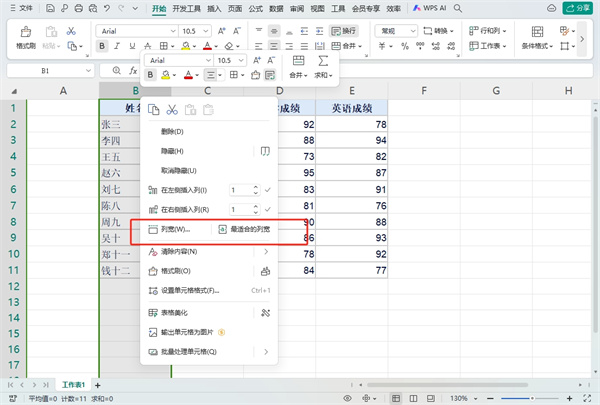Viewport: 600px width, 405px height.
Task: Click the copy icon in context menu
Action: [154, 110]
